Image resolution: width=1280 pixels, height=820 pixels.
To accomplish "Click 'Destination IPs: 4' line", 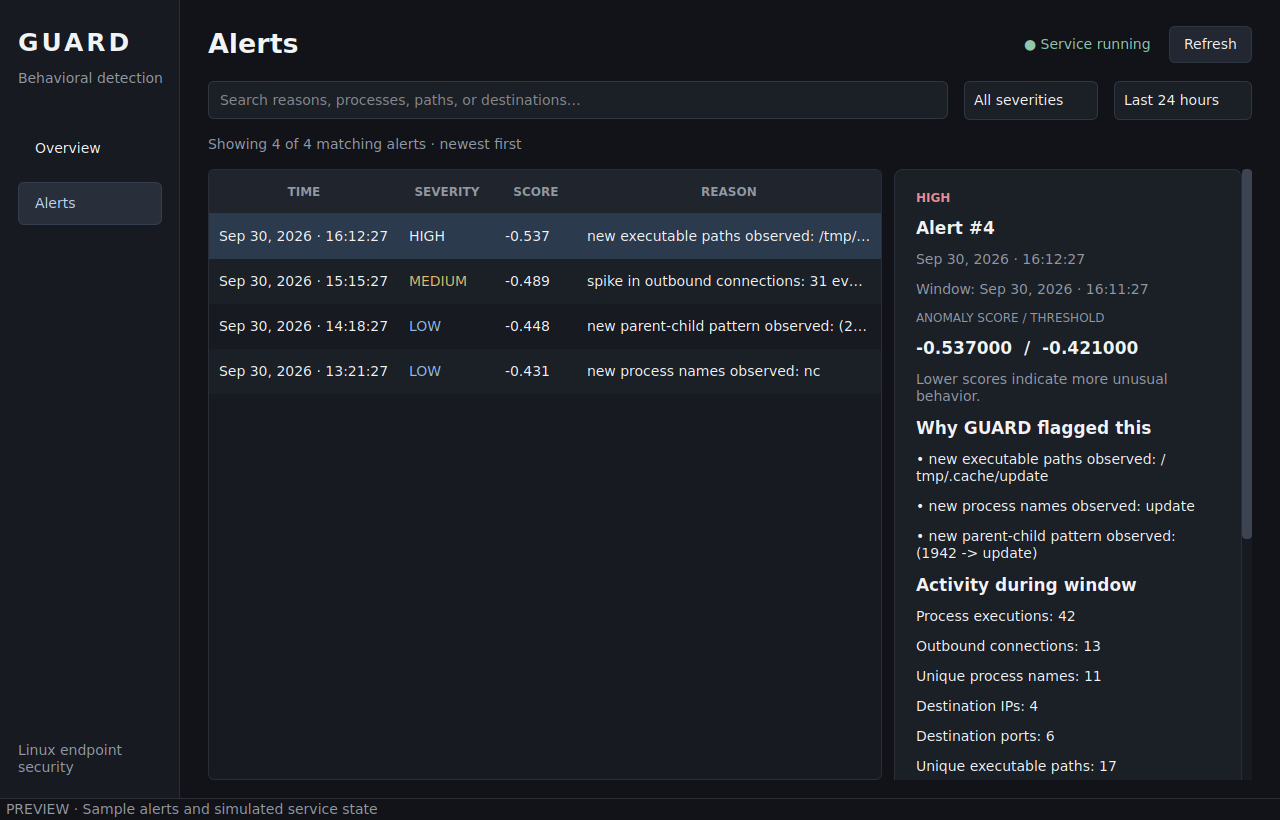I will point(977,706).
